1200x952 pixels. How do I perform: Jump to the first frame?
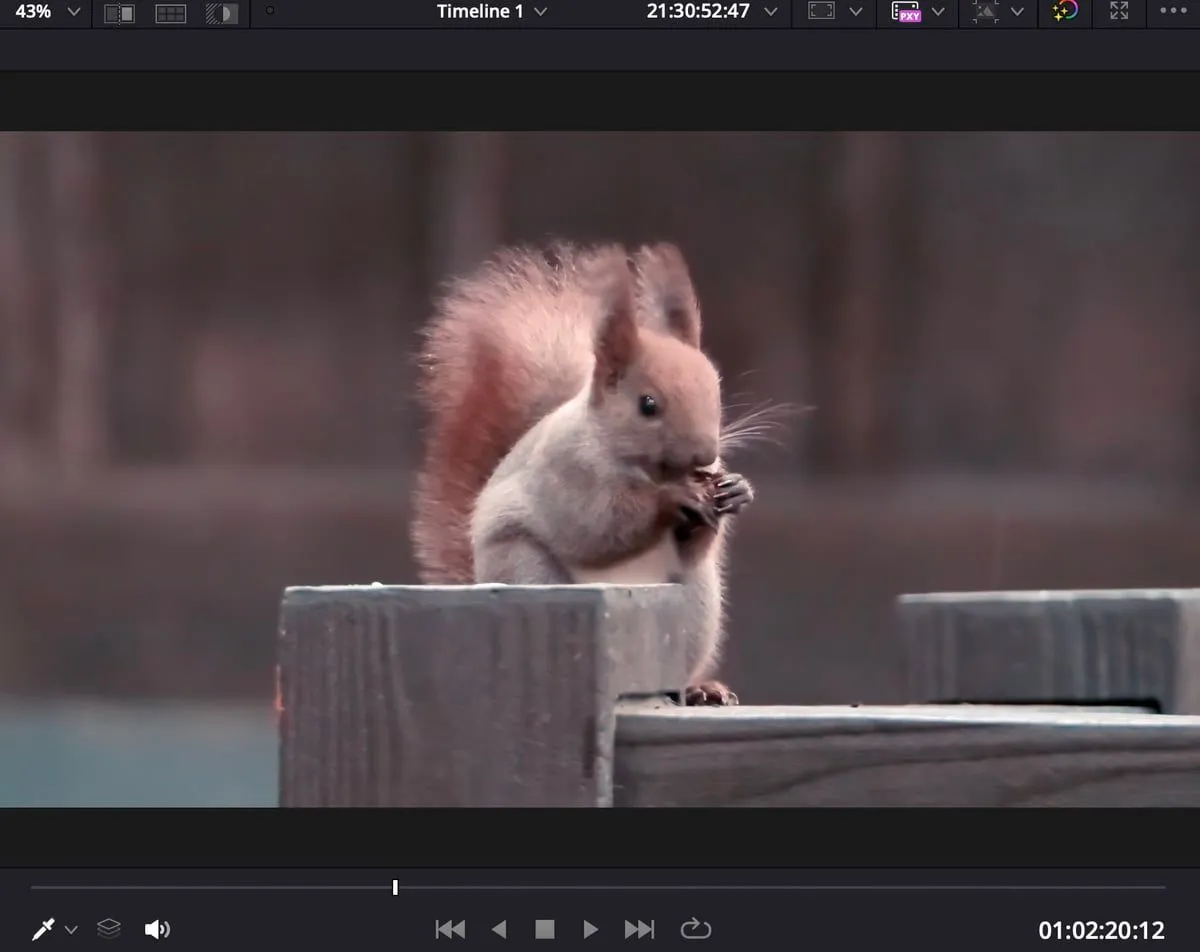pyautogui.click(x=450, y=929)
